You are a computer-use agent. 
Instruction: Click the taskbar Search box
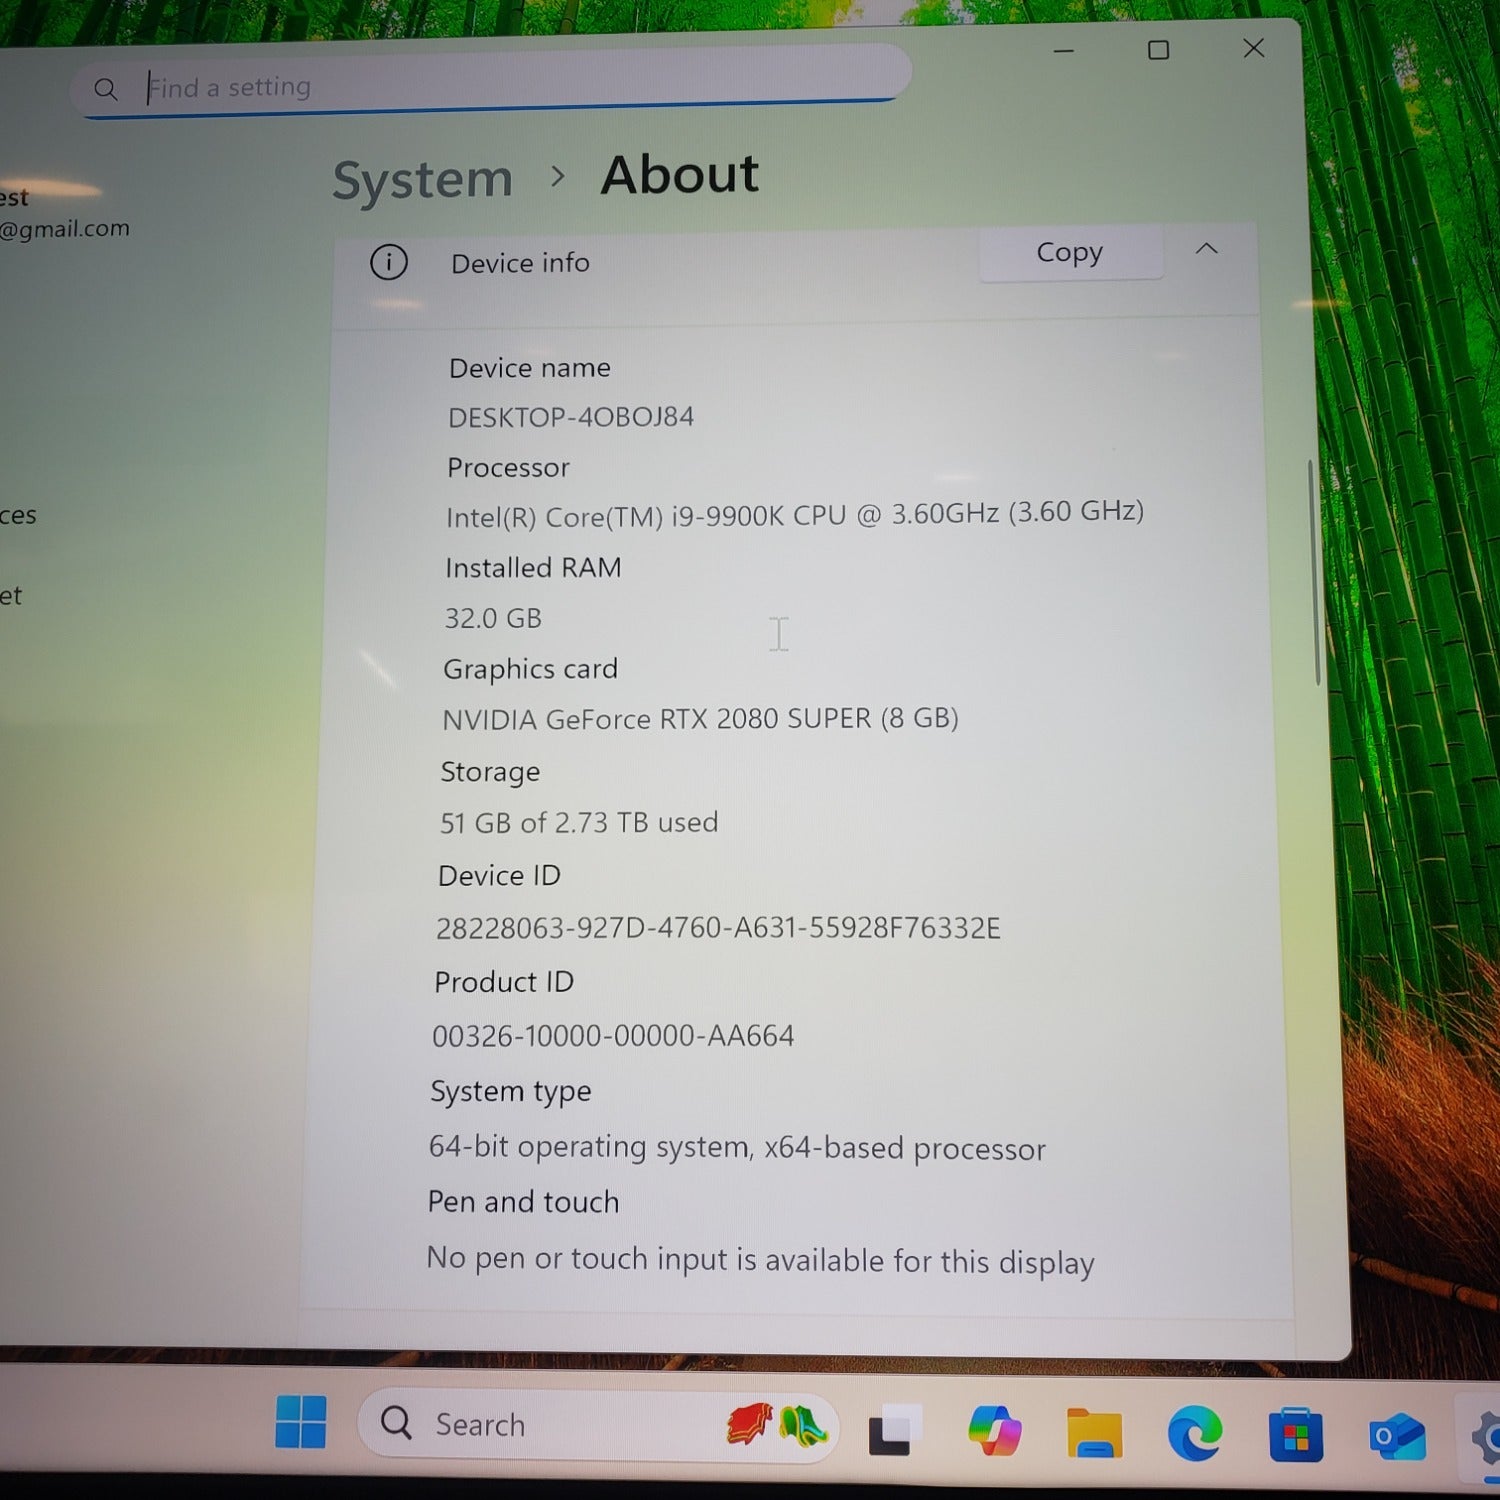point(596,1424)
